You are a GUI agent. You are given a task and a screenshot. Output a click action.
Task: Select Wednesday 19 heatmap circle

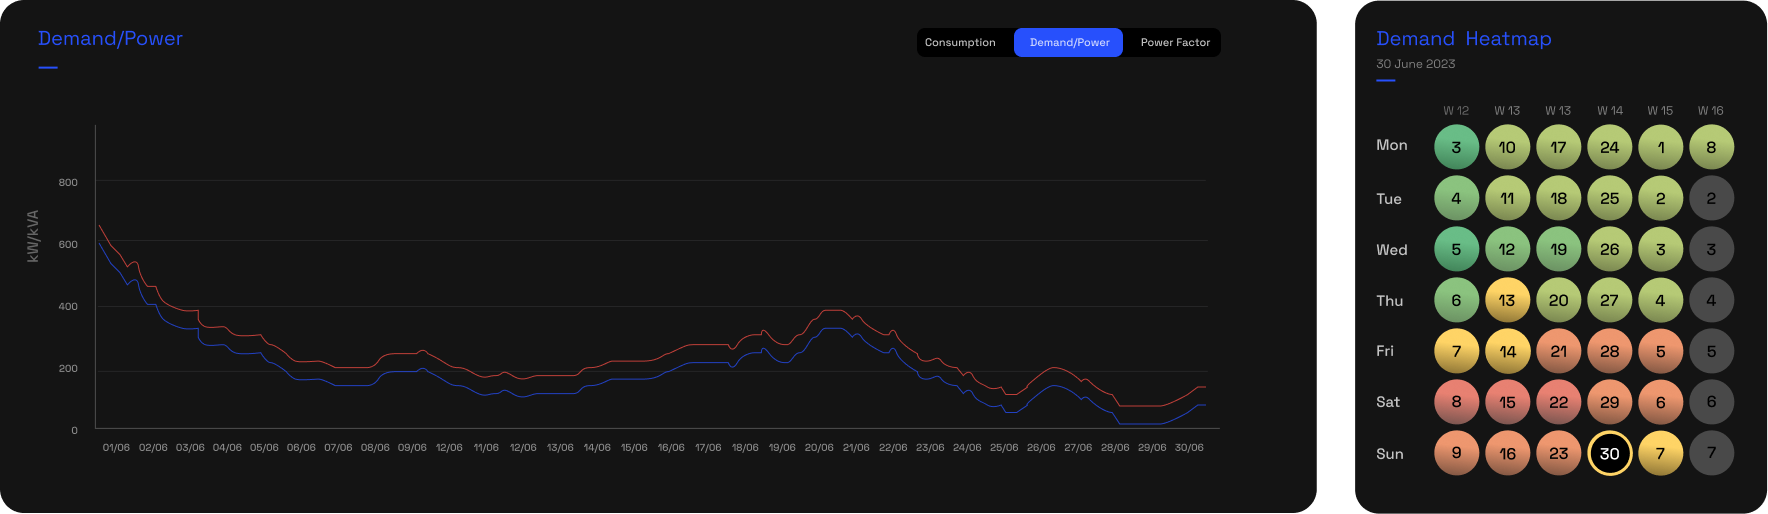click(x=1558, y=249)
